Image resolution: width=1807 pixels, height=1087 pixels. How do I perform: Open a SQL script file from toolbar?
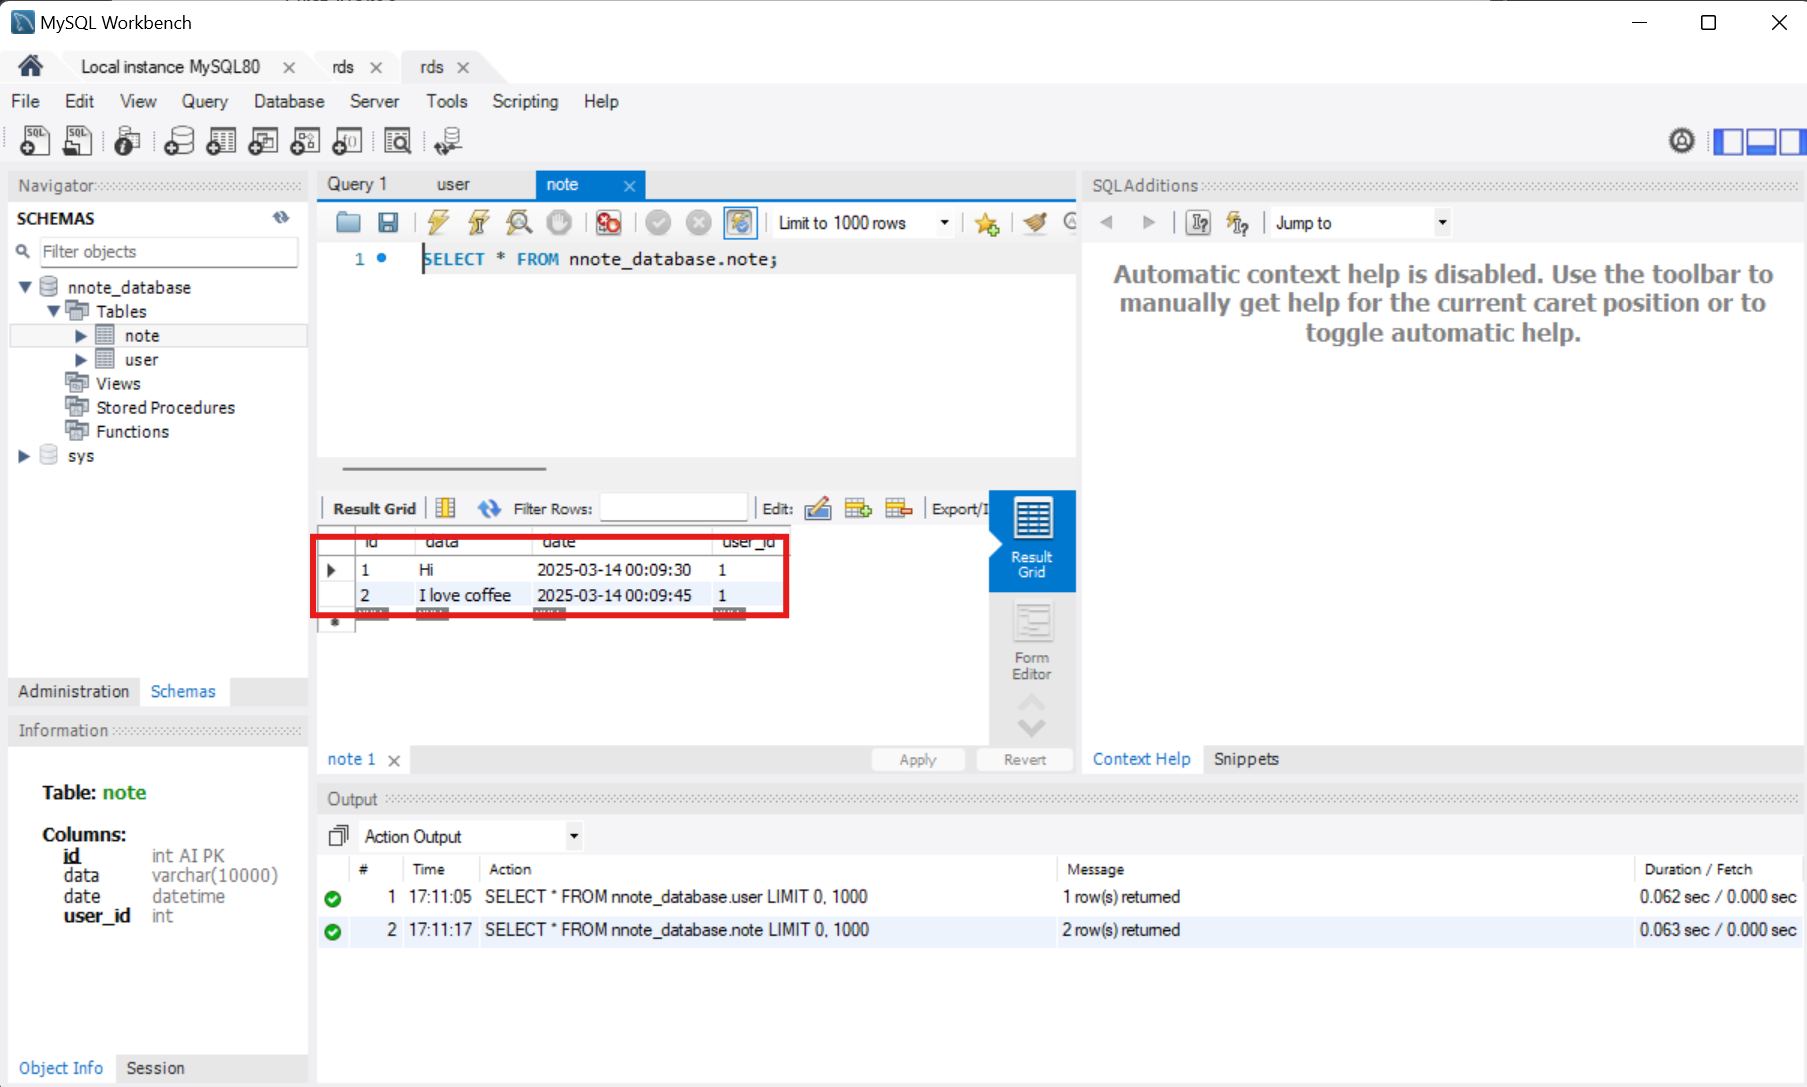click(77, 141)
